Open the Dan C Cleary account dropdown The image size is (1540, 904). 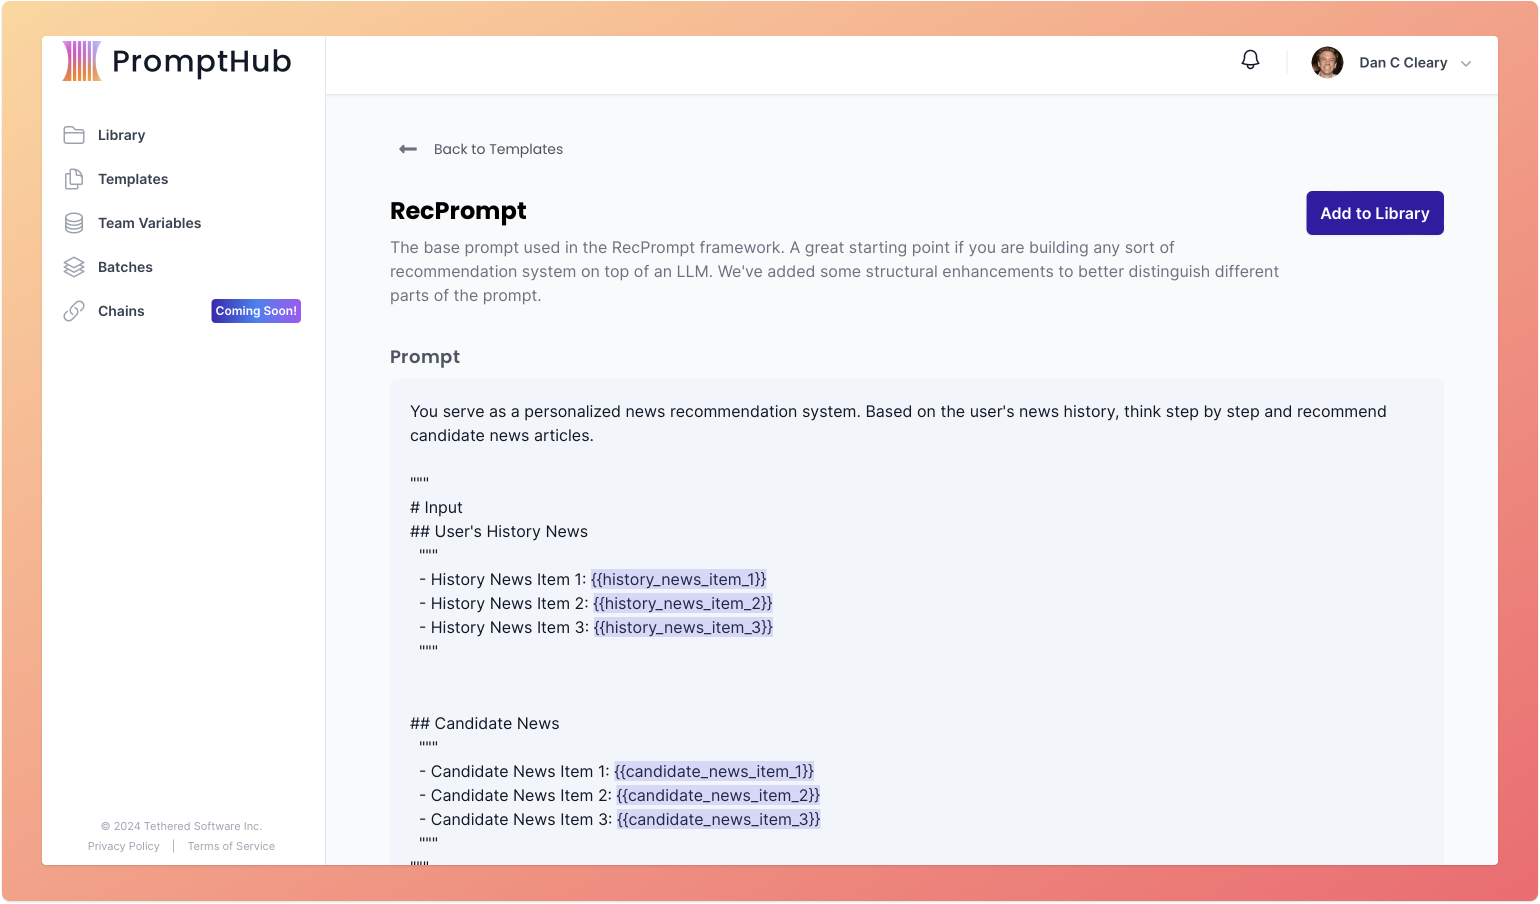coord(1403,62)
